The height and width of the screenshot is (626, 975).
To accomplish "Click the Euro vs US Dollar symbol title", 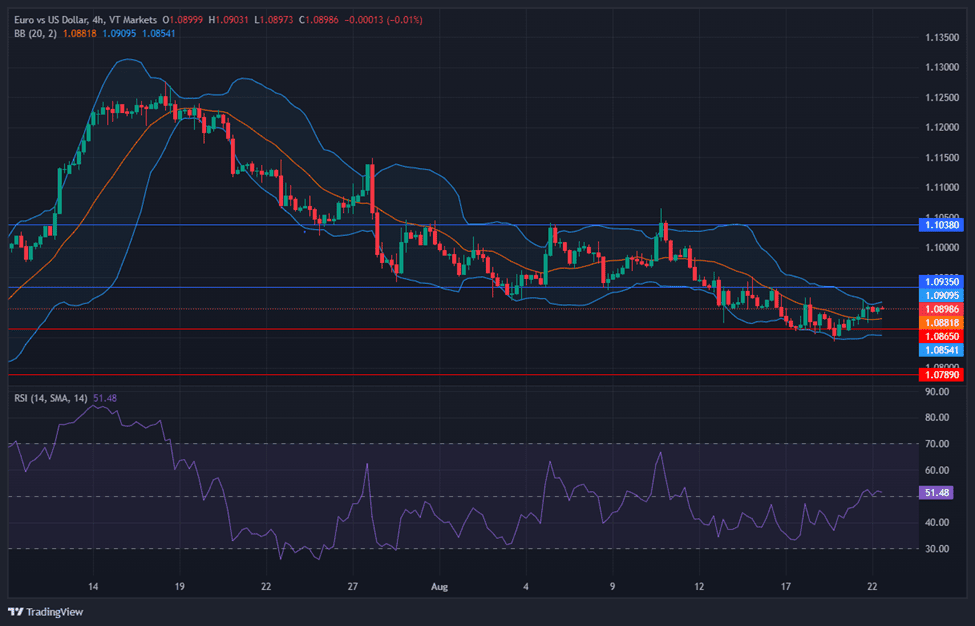I will [52, 19].
